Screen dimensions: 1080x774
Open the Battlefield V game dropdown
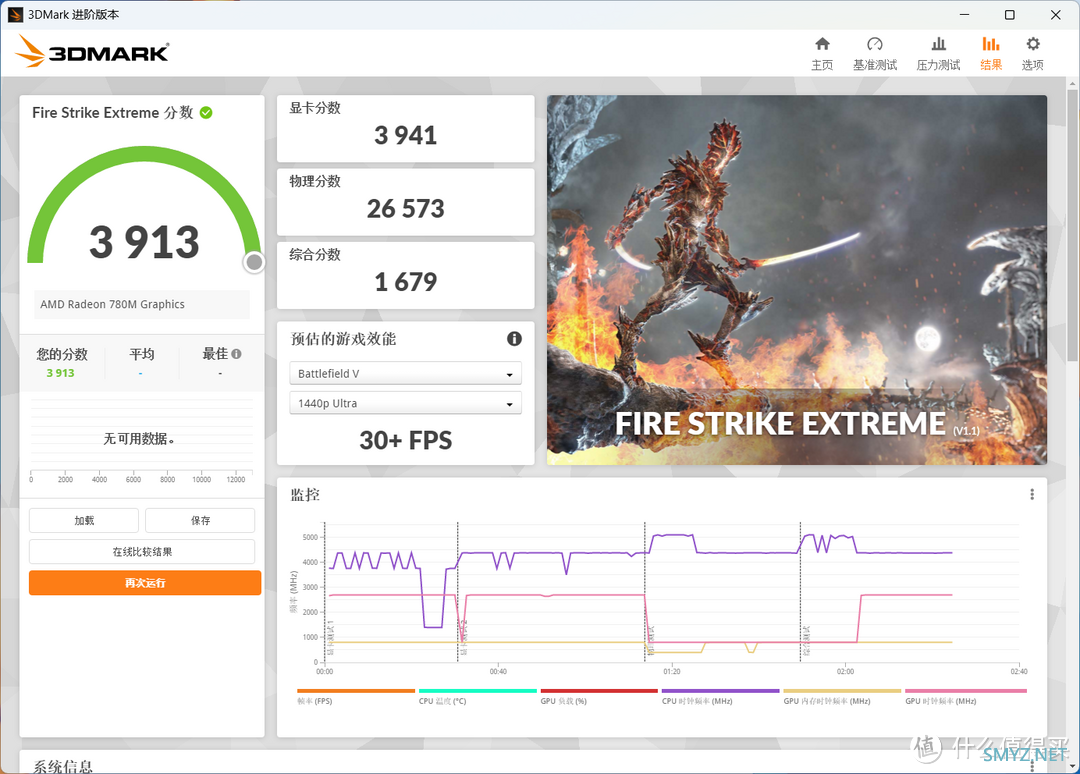pos(405,373)
